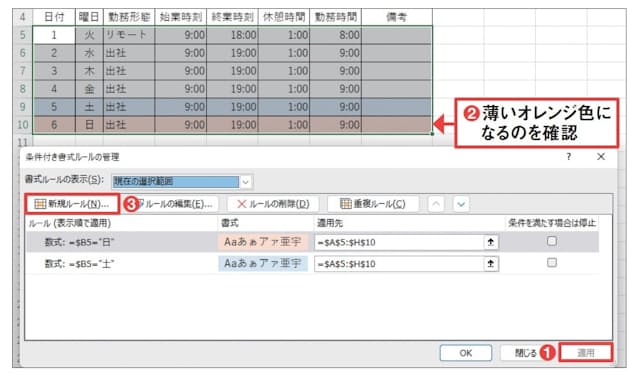Select the リモート cell in row 5

(x=129, y=35)
